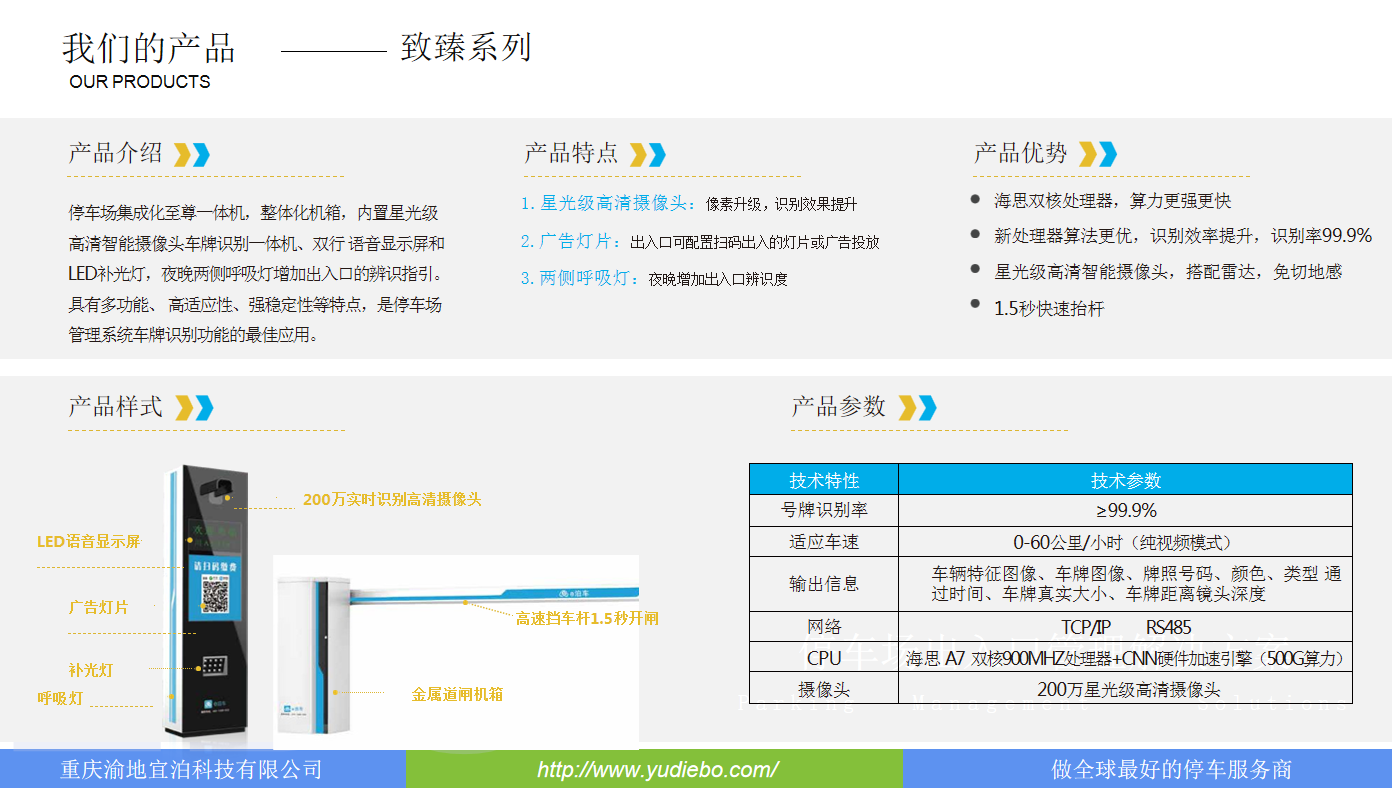Screen dimensions: 1392x788
Task: Click the double-chevron icon beside 产品优势
Action: [x=1097, y=155]
